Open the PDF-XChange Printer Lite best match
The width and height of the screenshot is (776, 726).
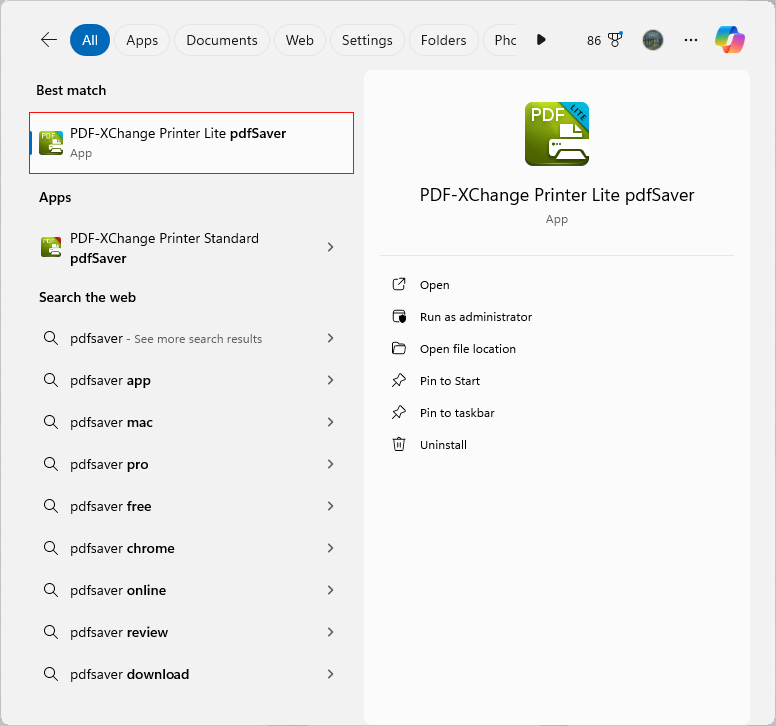[x=191, y=143]
